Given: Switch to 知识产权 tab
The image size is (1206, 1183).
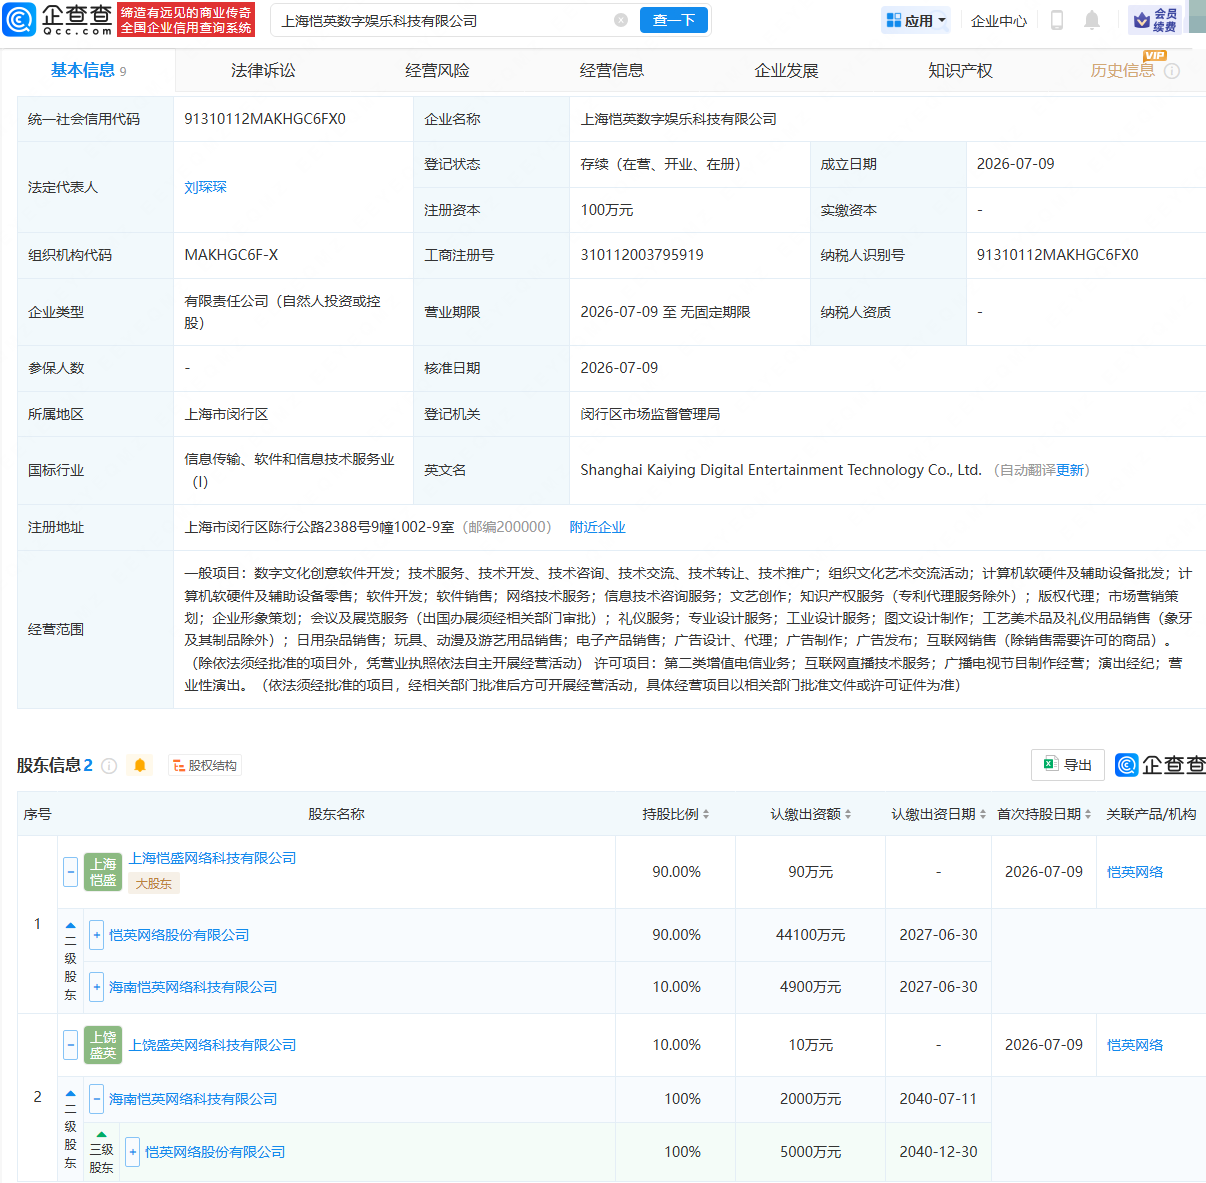Looking at the screenshot, I should (x=960, y=71).
